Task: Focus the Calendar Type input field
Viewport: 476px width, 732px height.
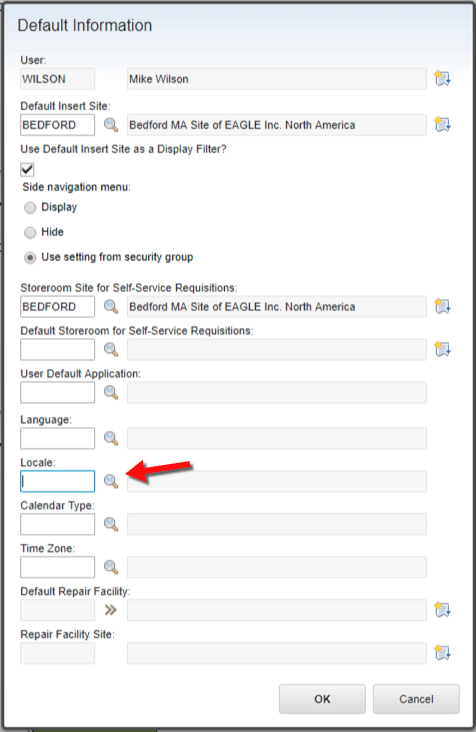Action: 57,524
